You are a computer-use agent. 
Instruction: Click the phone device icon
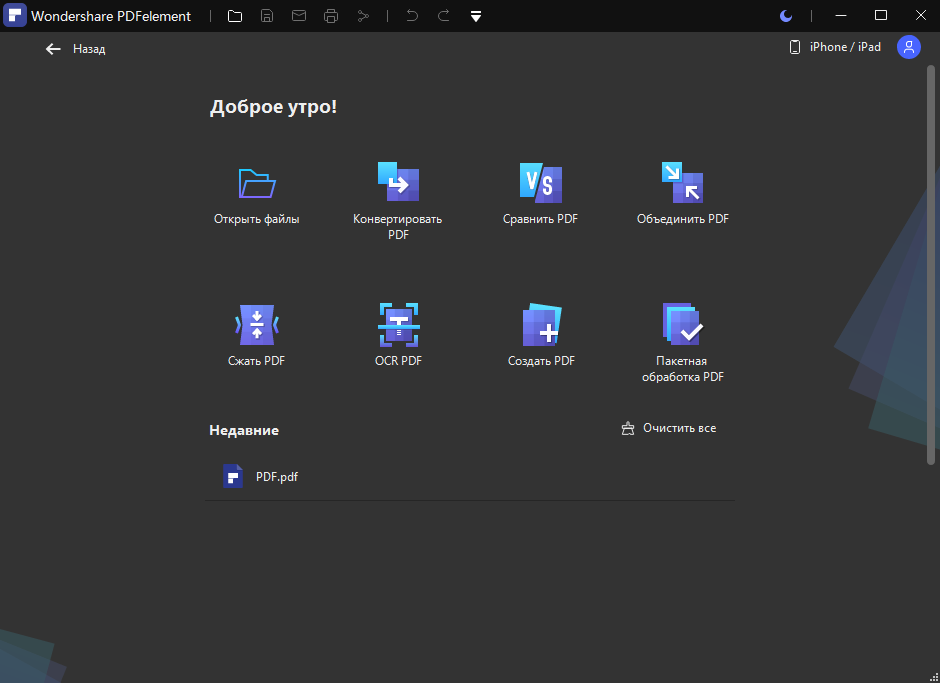[x=795, y=47]
